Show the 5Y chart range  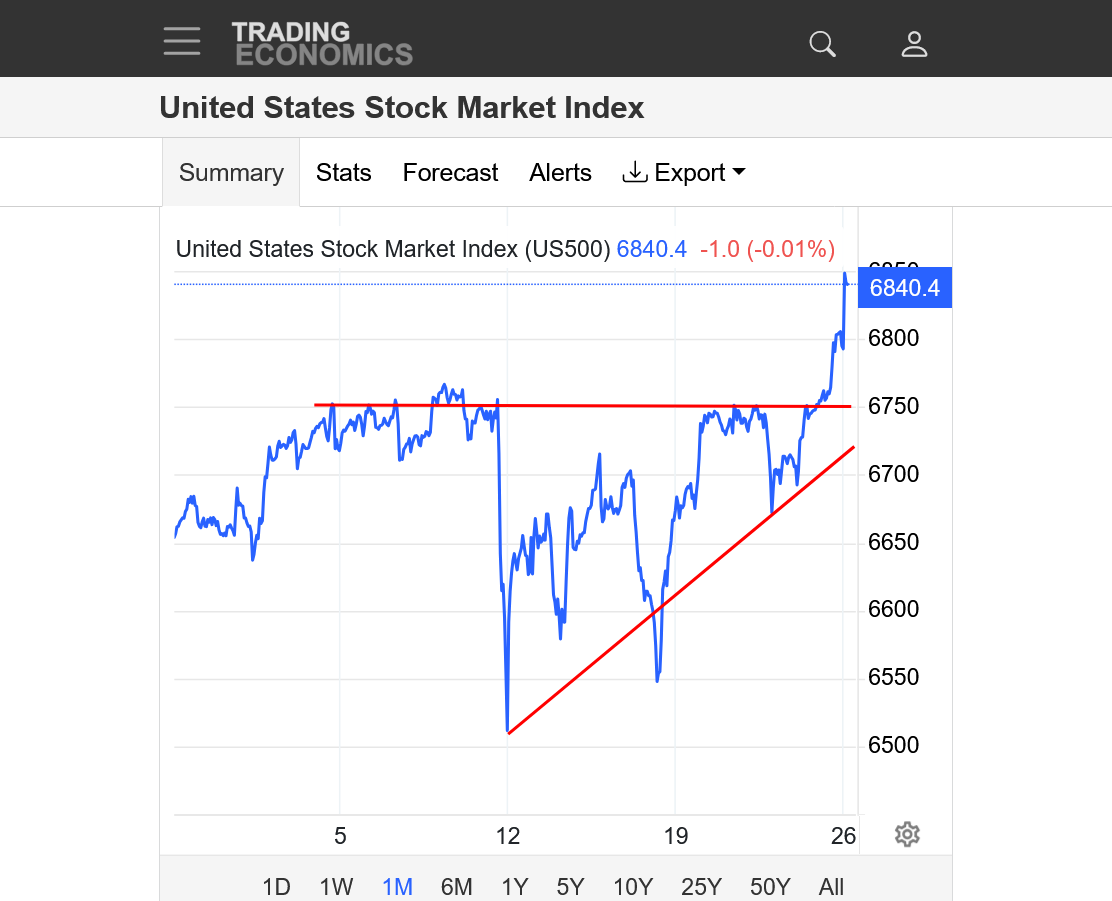coord(570,886)
